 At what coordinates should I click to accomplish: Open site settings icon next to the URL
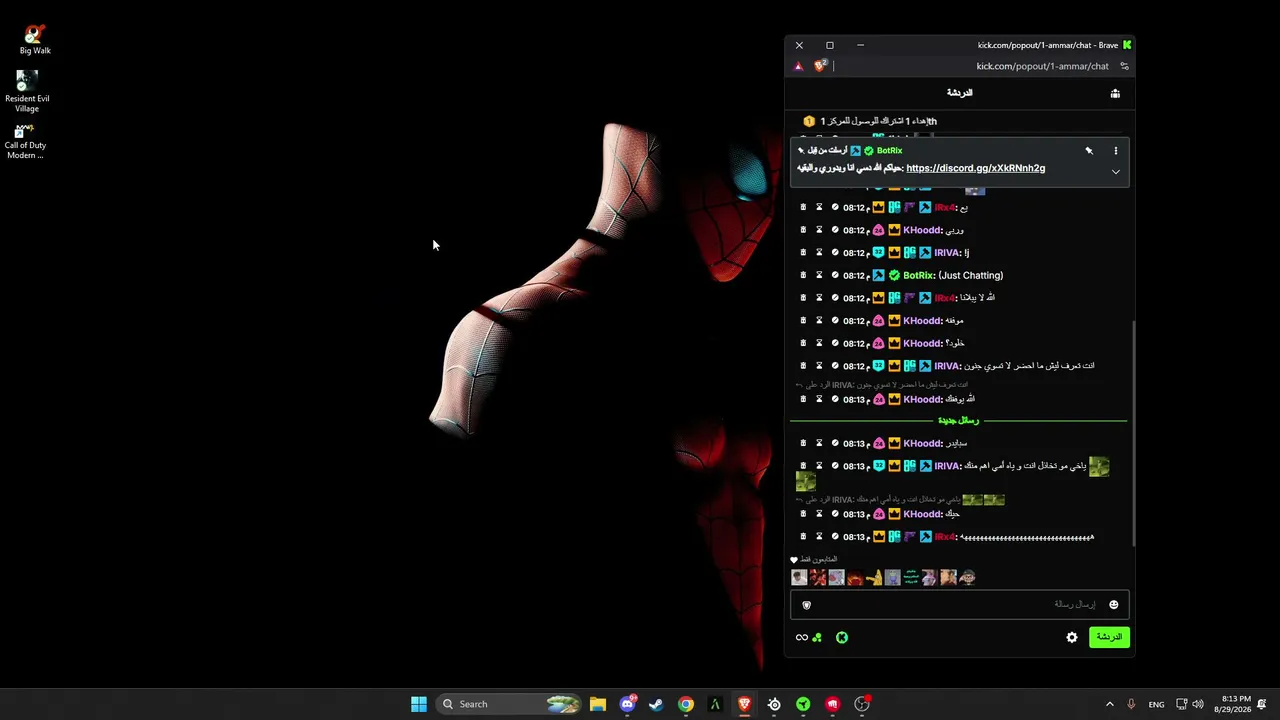tap(1124, 66)
